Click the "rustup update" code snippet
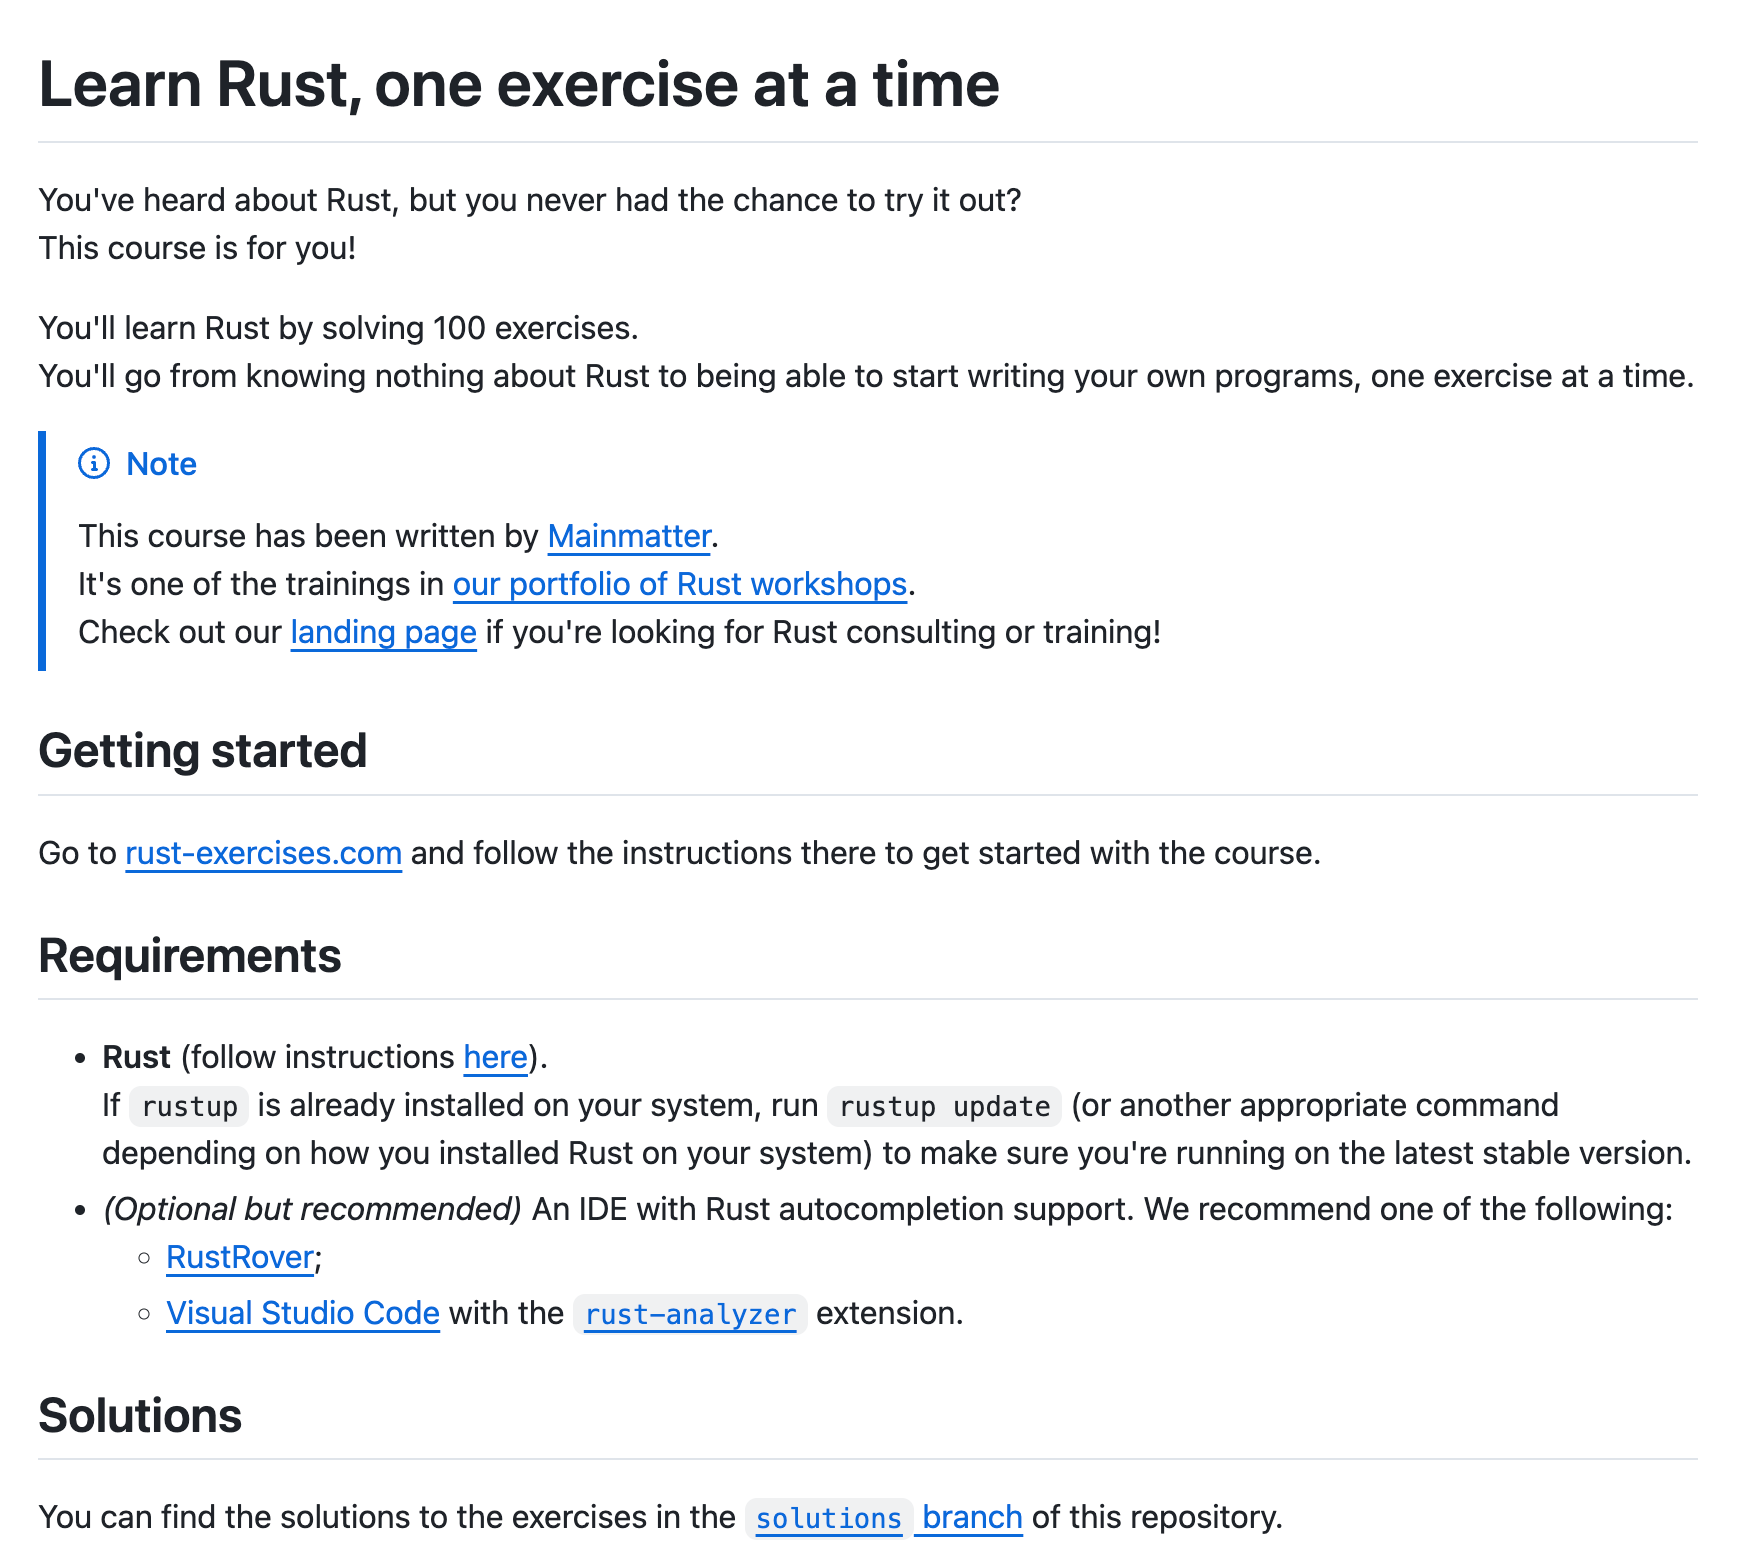 (944, 1107)
